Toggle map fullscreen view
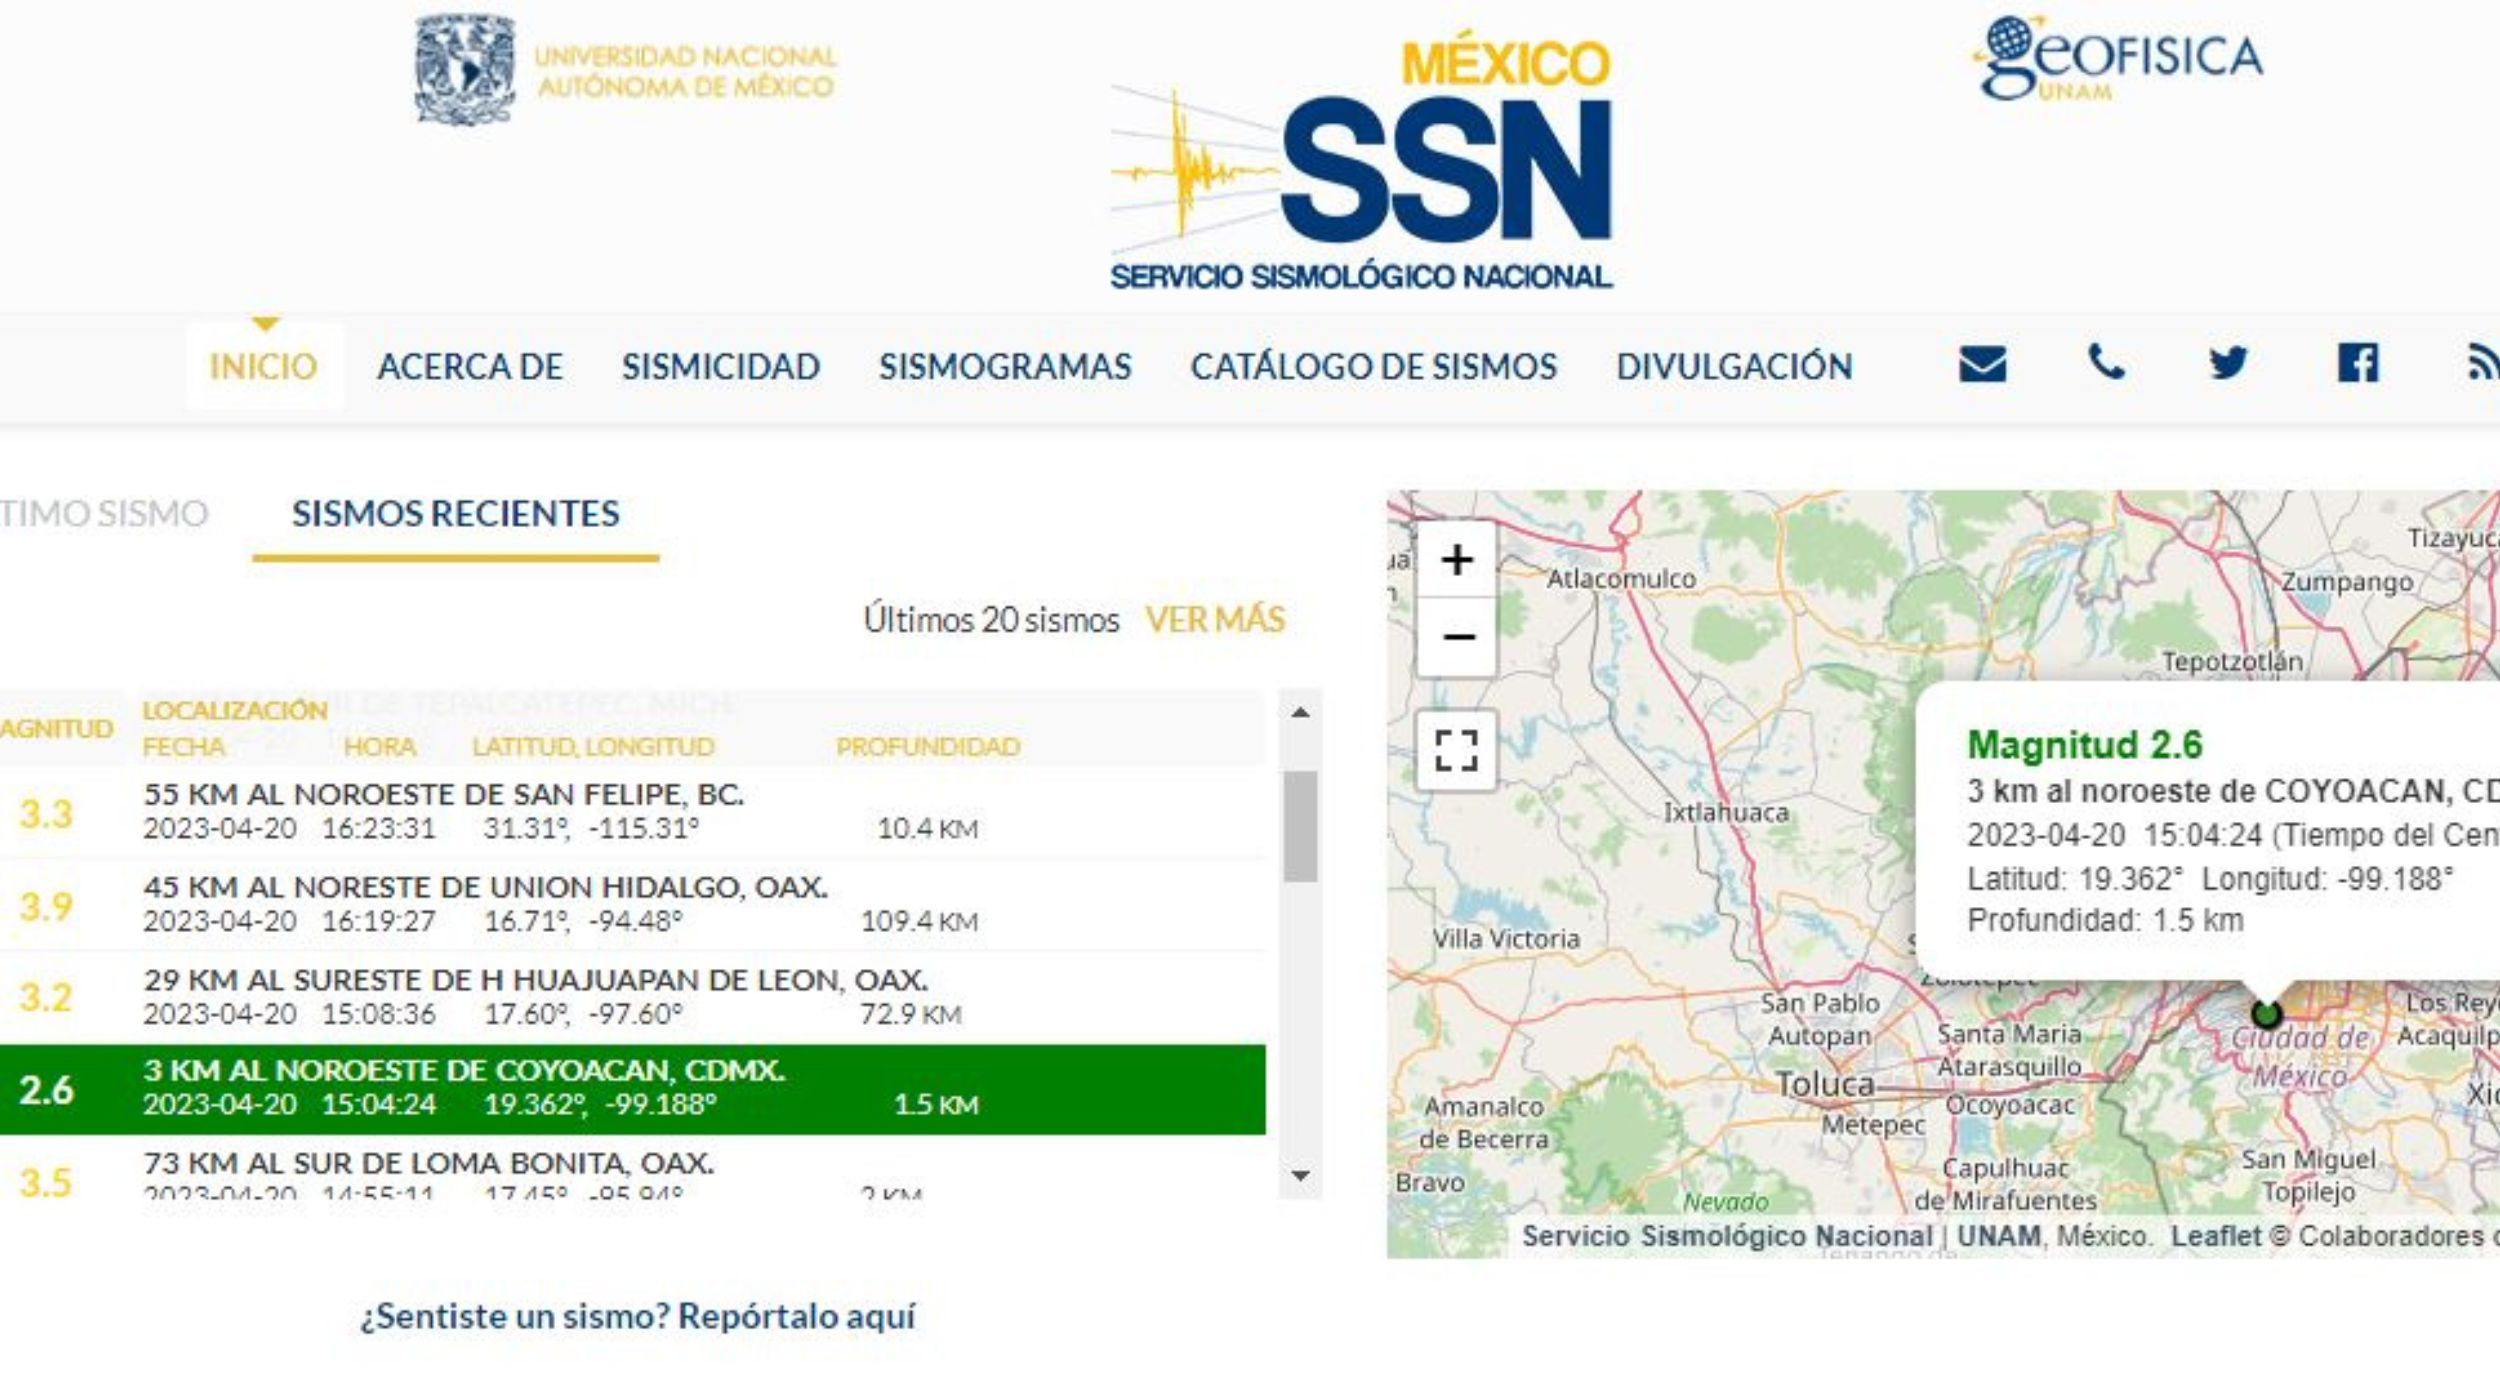 point(1457,750)
